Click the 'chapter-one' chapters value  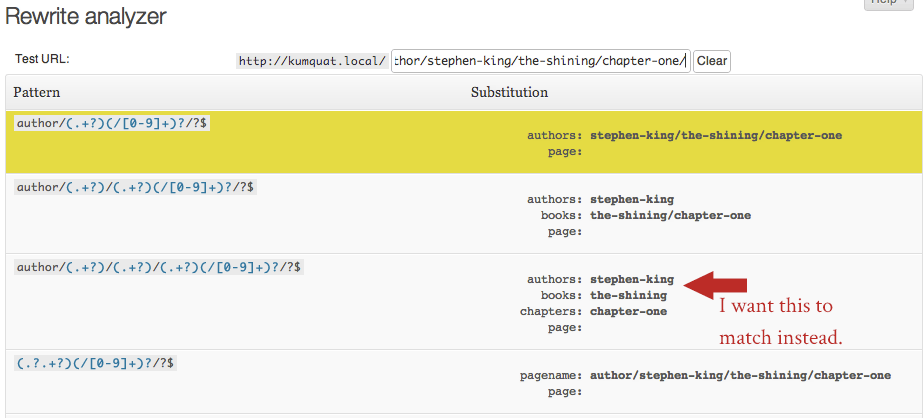click(629, 311)
